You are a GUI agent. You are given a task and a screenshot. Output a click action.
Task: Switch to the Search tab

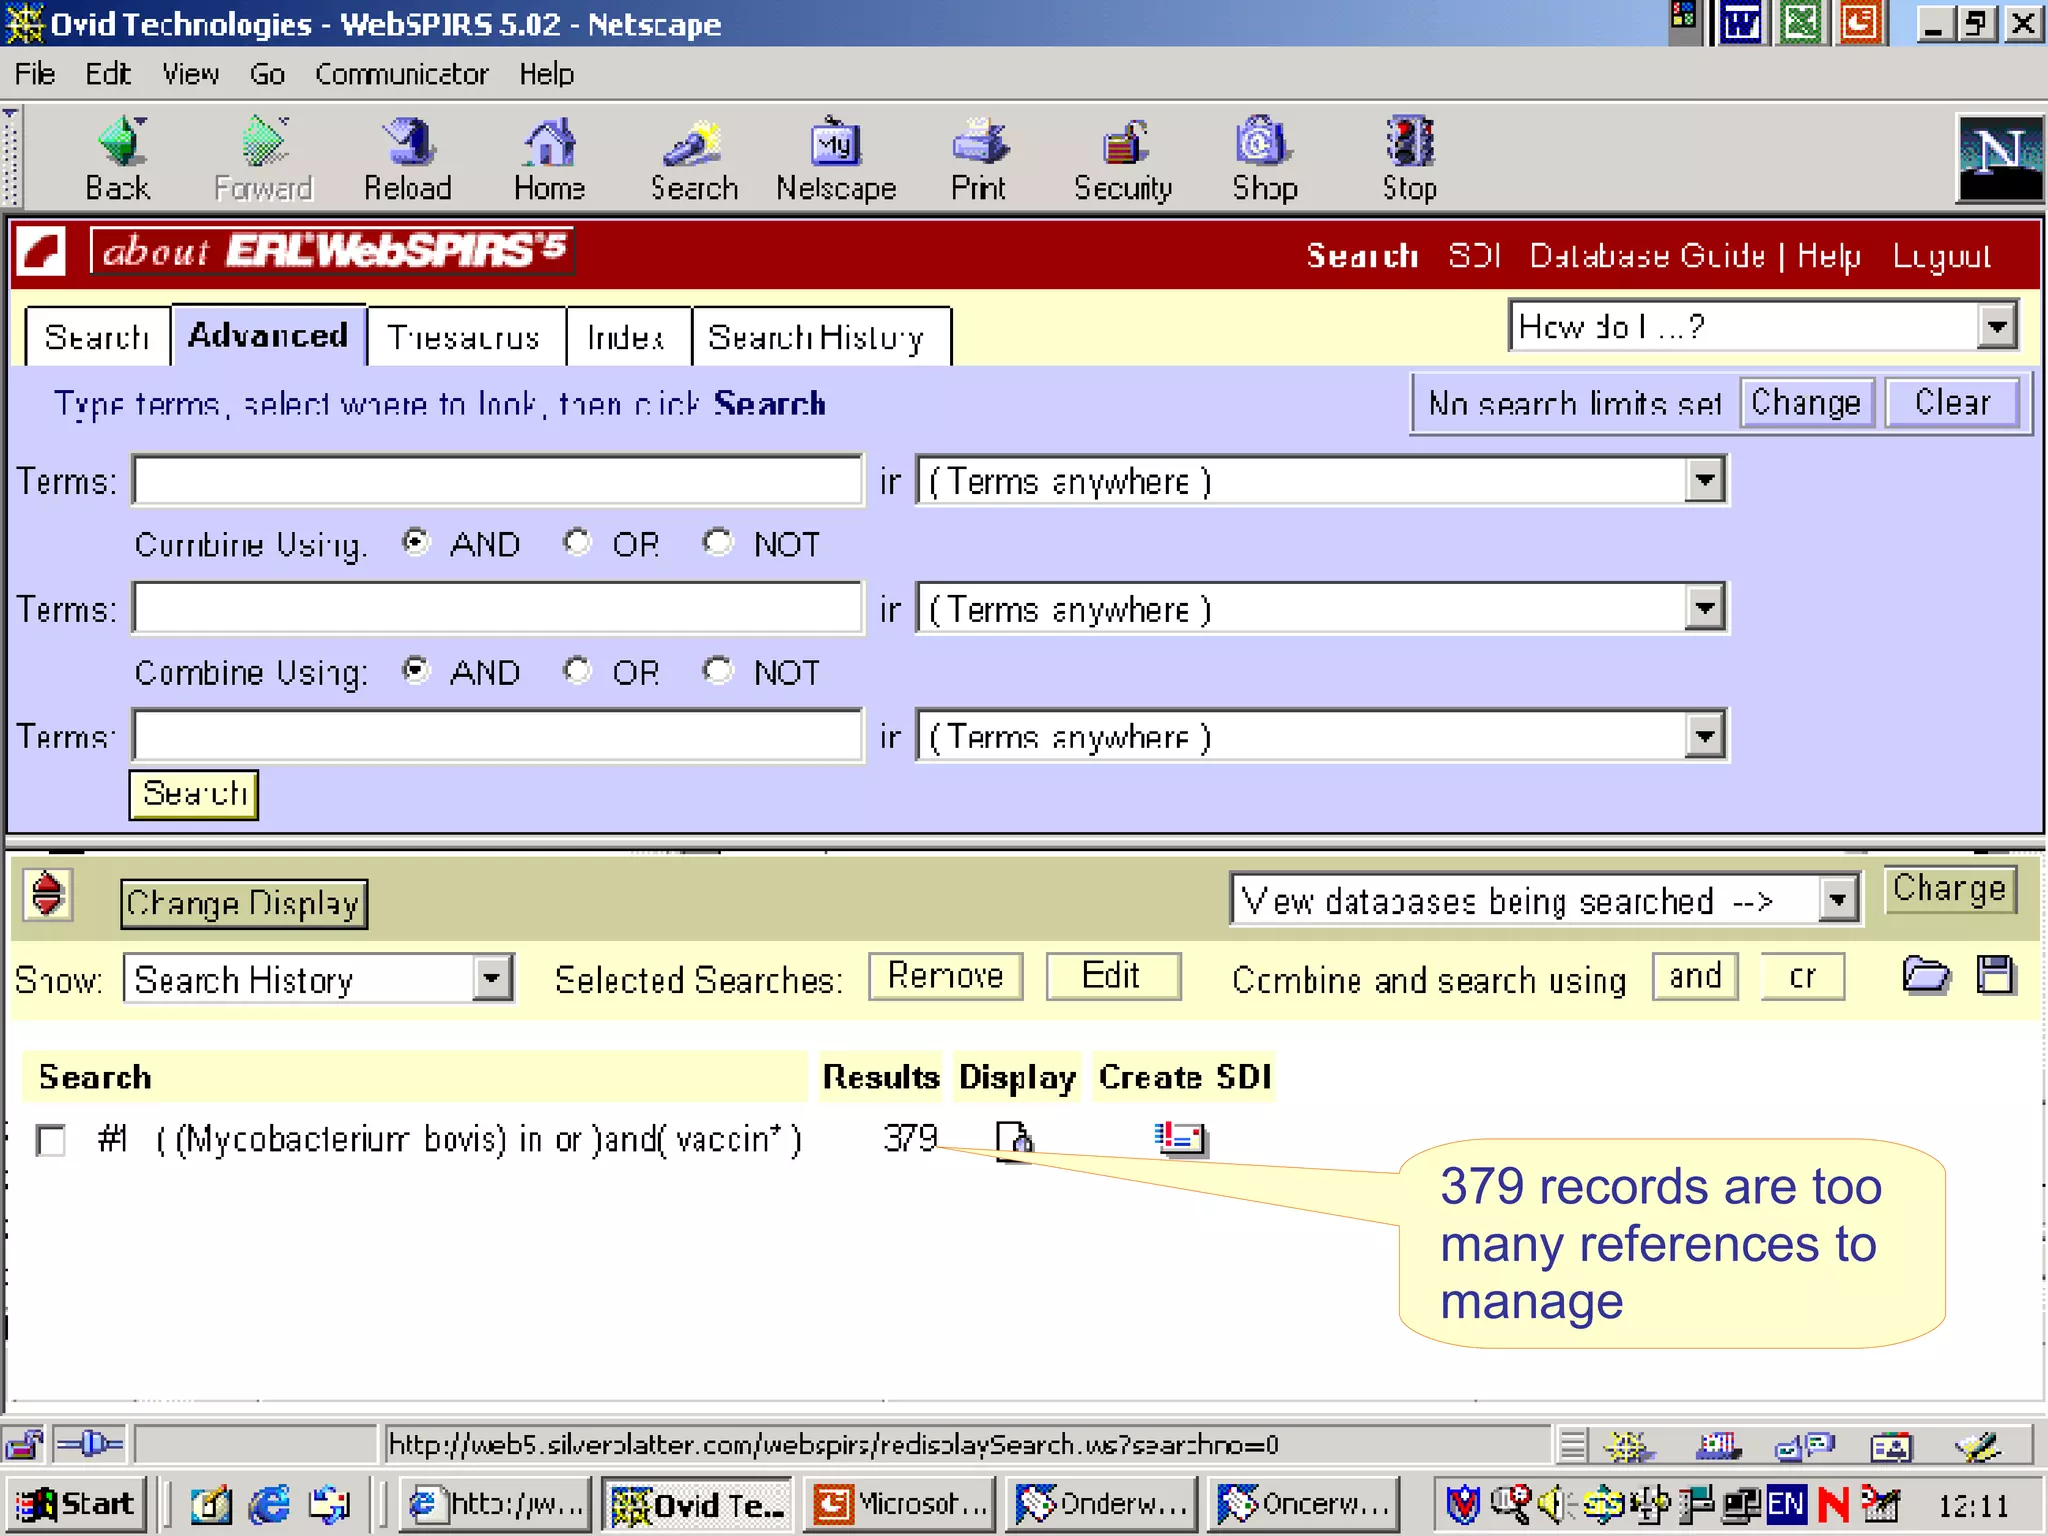coord(97,336)
